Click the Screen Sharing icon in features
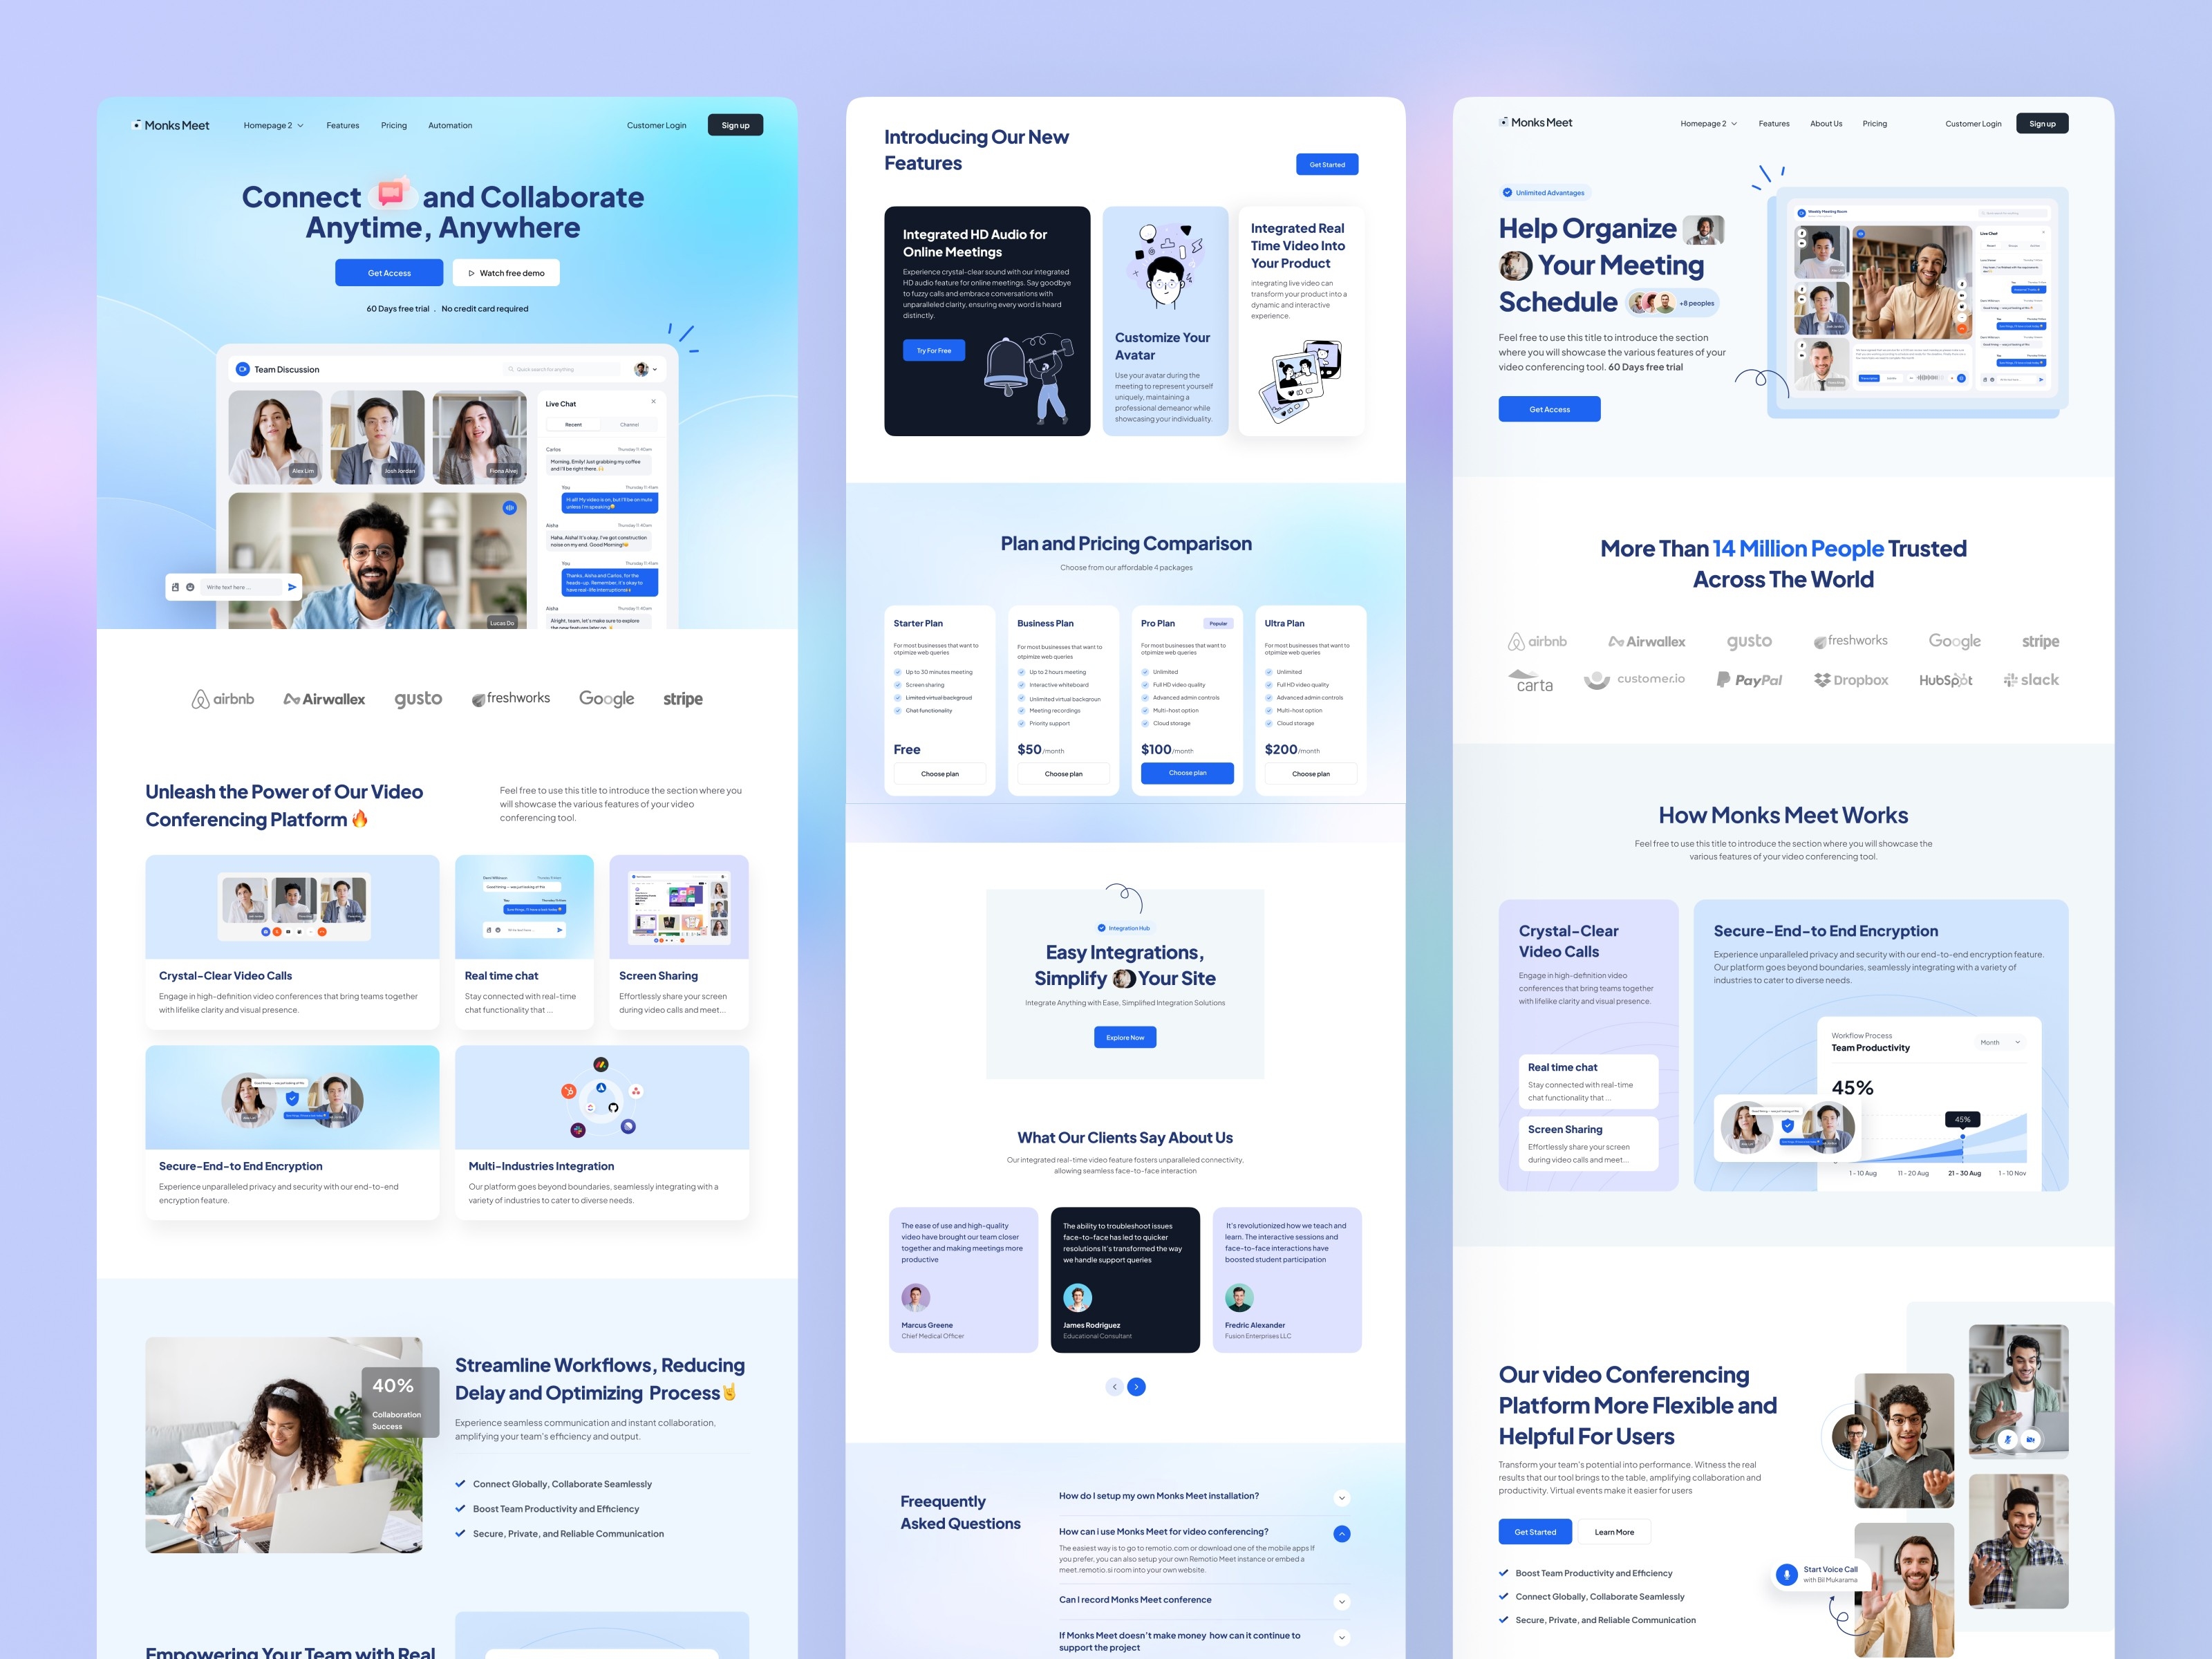Viewport: 2212px width, 1659px height. 681,906
